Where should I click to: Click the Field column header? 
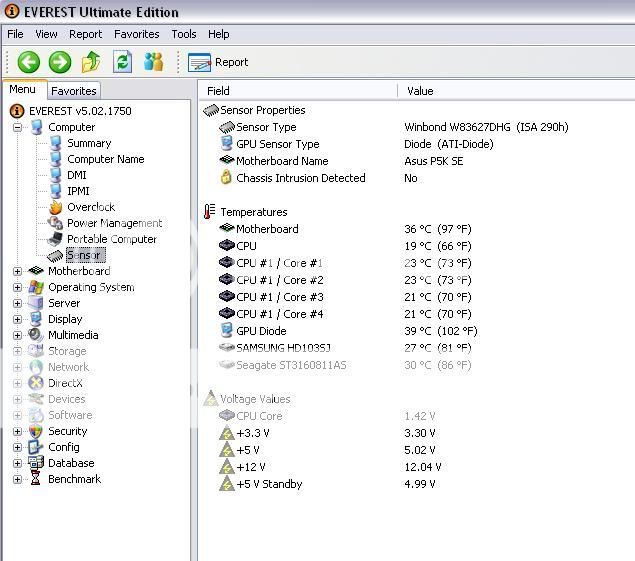tap(218, 91)
